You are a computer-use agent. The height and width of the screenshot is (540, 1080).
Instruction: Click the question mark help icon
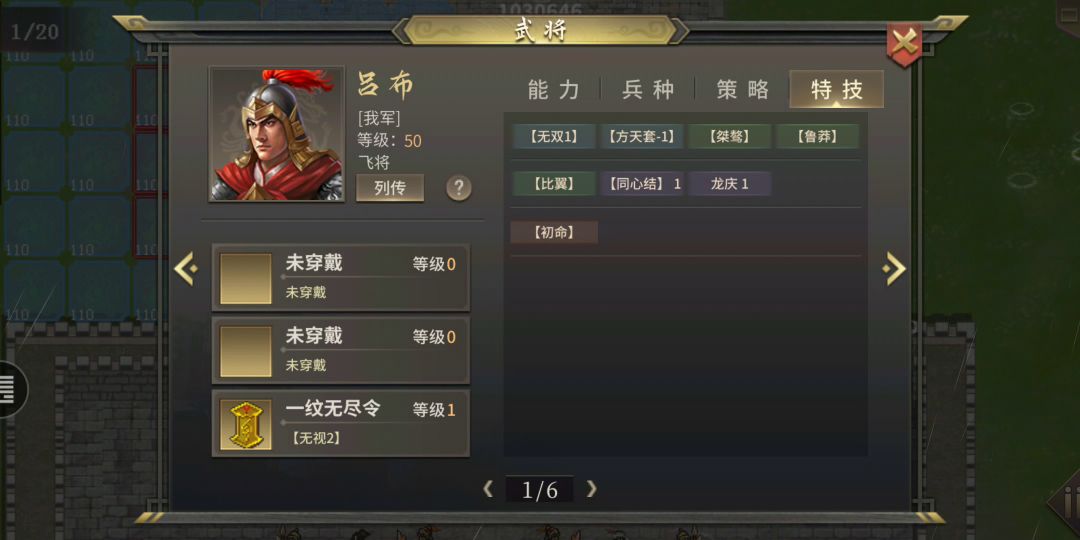pyautogui.click(x=459, y=187)
